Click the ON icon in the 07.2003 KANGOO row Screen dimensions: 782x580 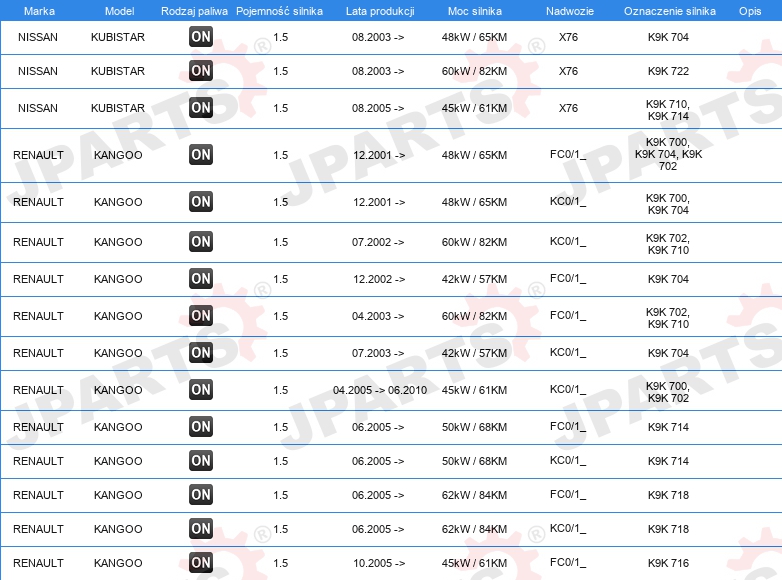tap(201, 352)
